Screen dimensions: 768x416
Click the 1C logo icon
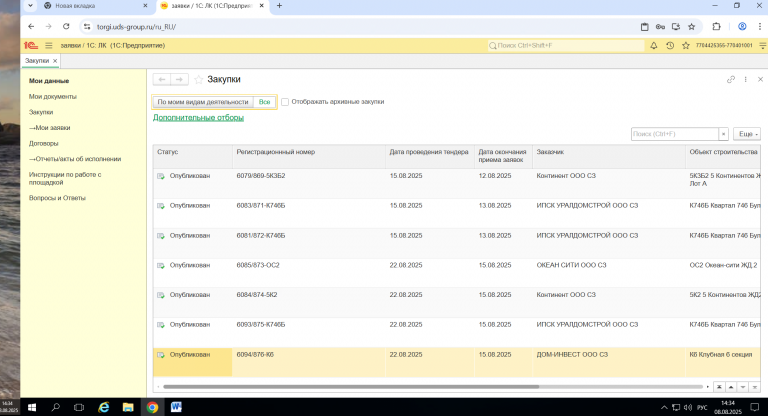click(x=30, y=46)
